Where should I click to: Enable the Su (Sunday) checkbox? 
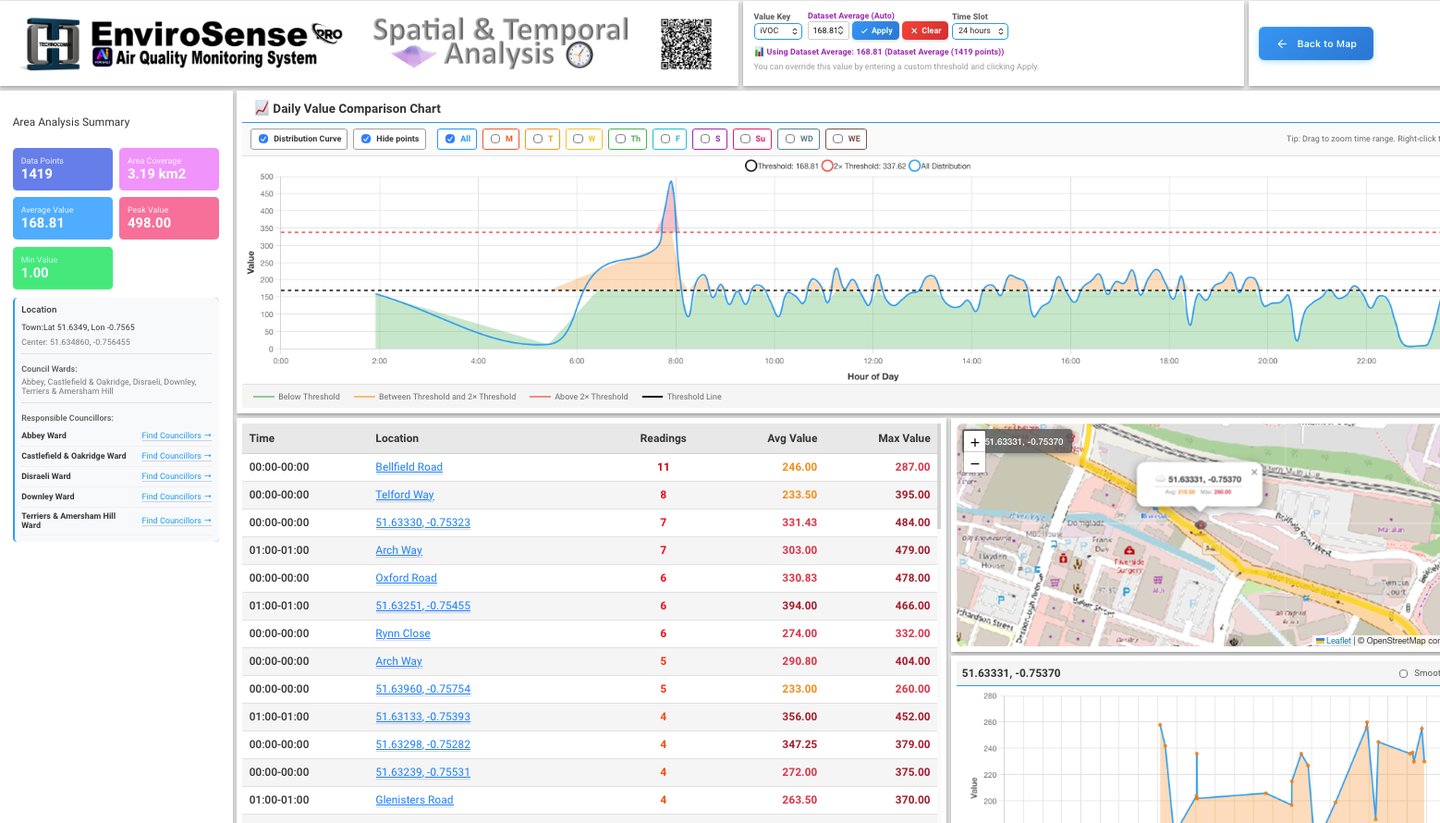(745, 139)
